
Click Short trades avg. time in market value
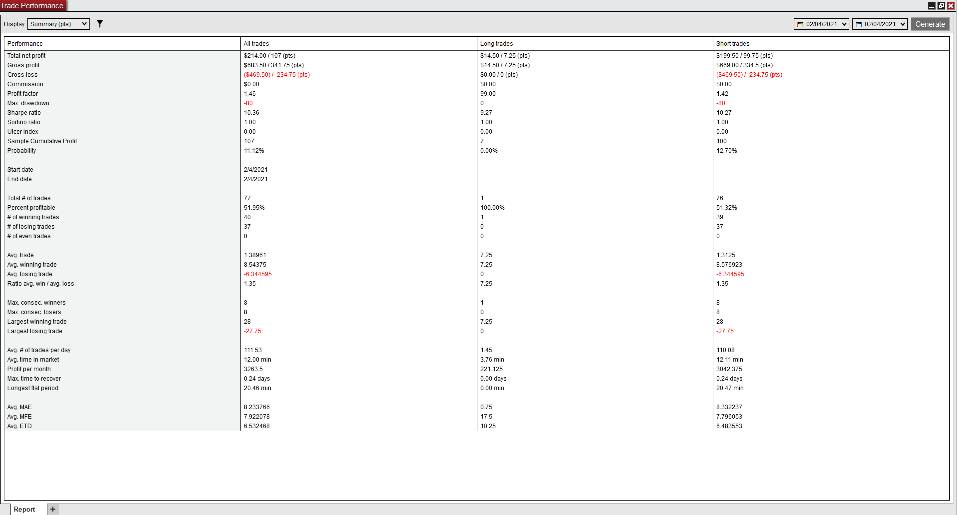click(730, 359)
